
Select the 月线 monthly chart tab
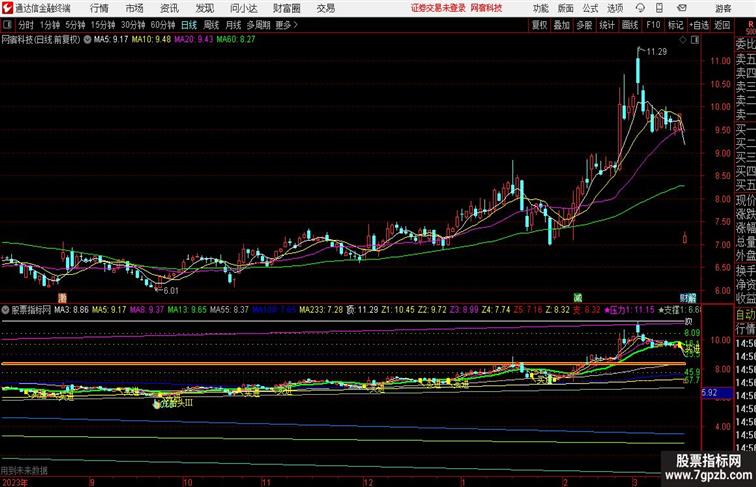coord(233,25)
